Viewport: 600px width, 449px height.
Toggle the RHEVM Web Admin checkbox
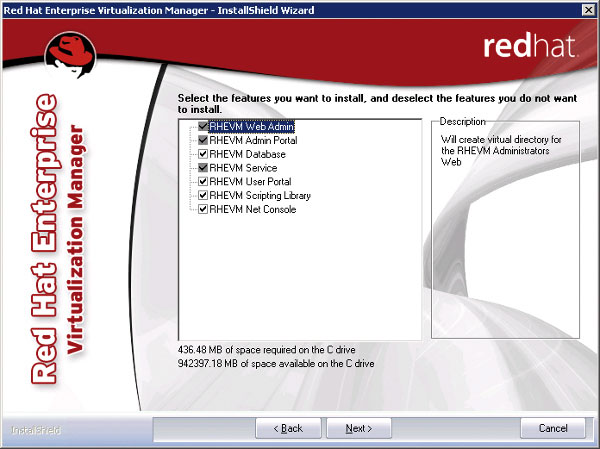click(x=203, y=126)
